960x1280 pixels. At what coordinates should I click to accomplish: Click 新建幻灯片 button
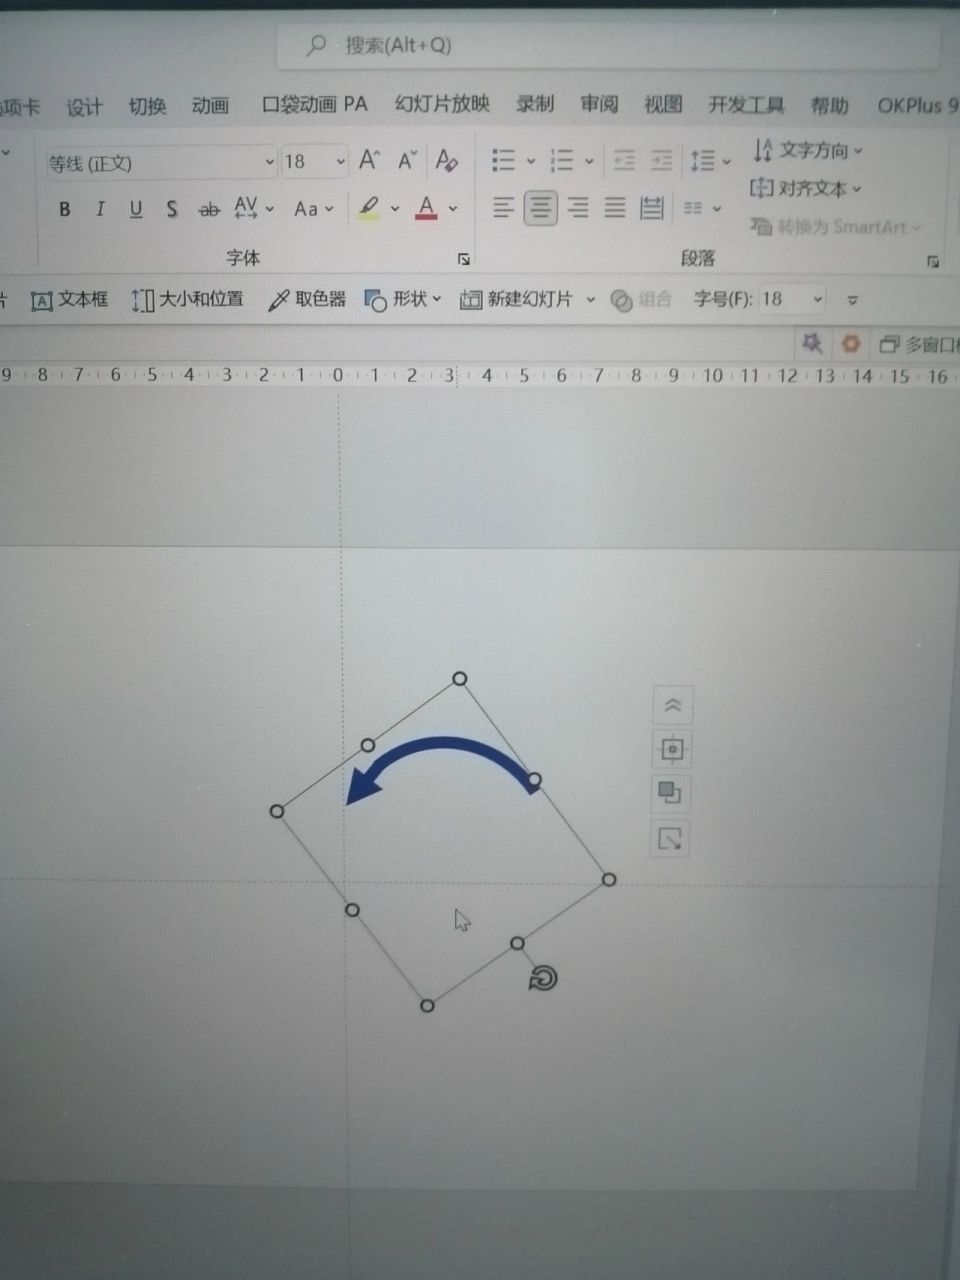pyautogui.click(x=518, y=299)
